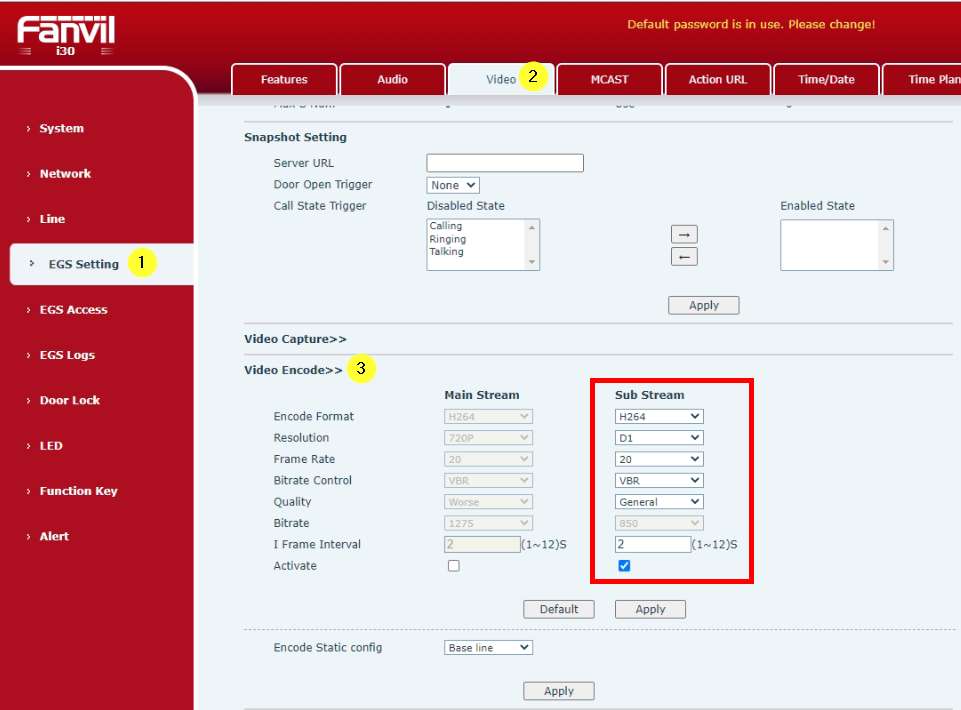The image size is (961, 710).
Task: Expand the Video Capture>> section
Action: [x=295, y=339]
